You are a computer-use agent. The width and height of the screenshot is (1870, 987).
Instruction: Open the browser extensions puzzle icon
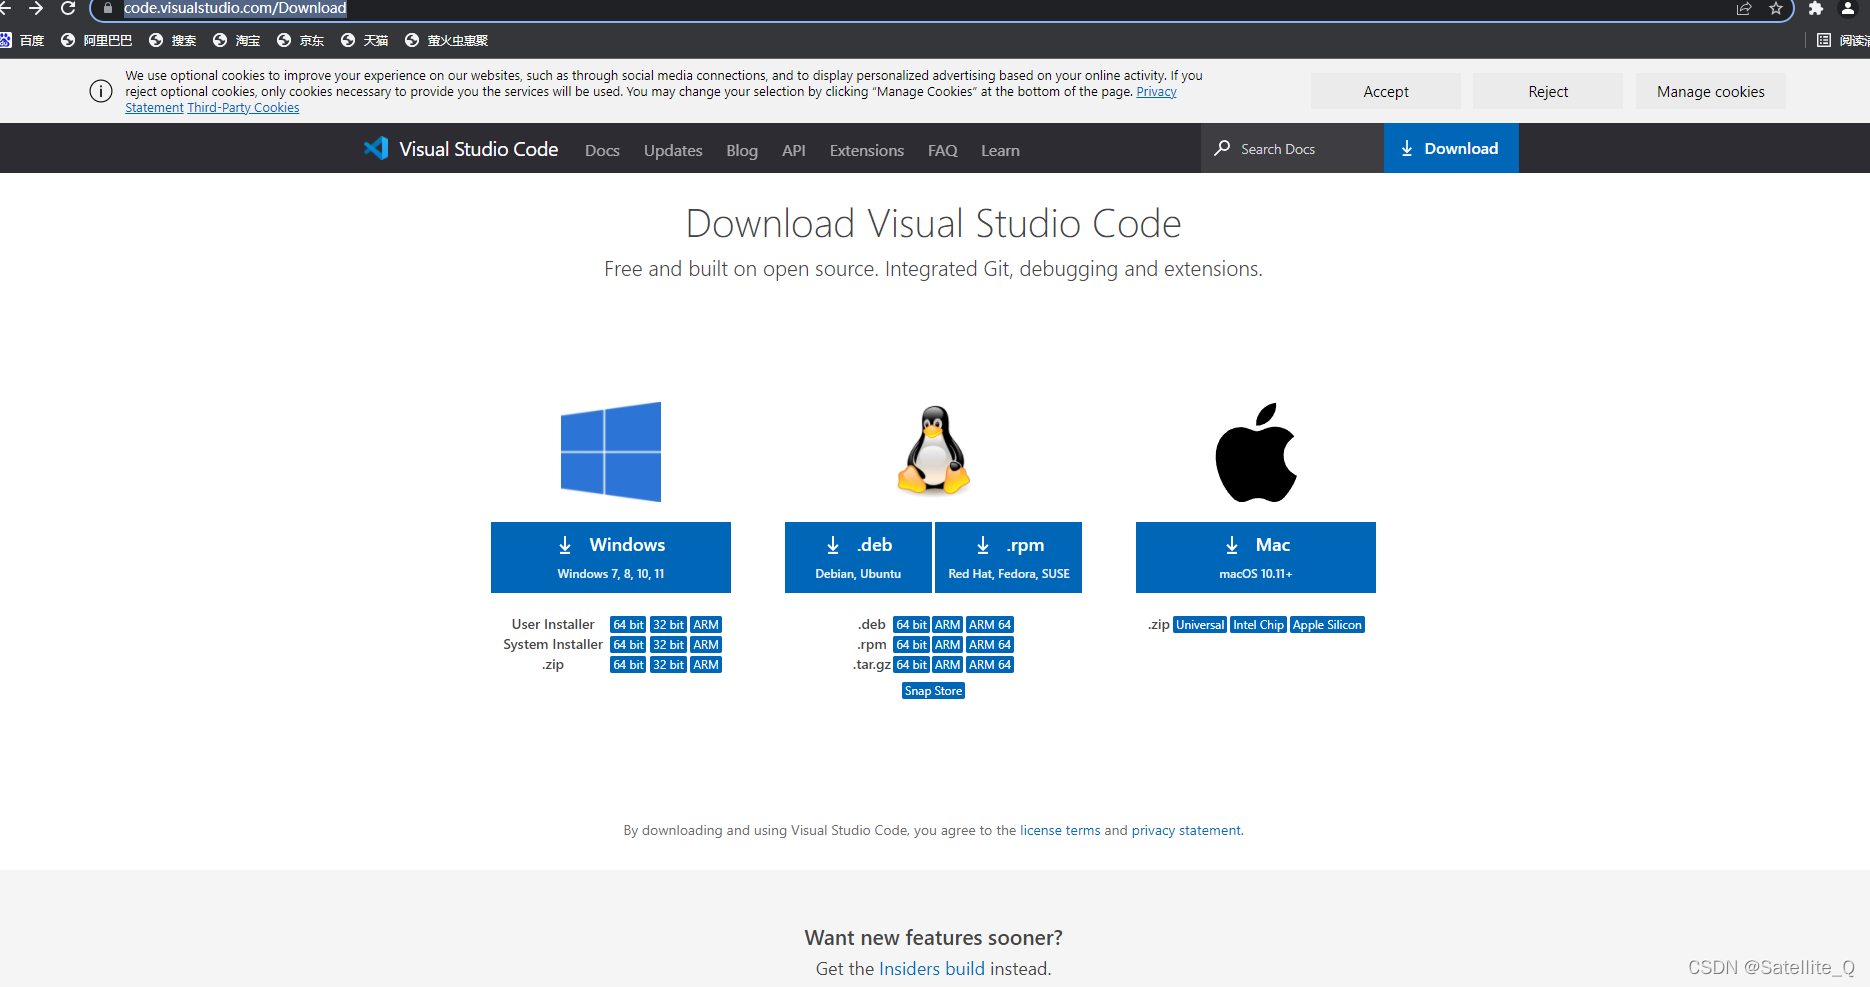(1816, 8)
